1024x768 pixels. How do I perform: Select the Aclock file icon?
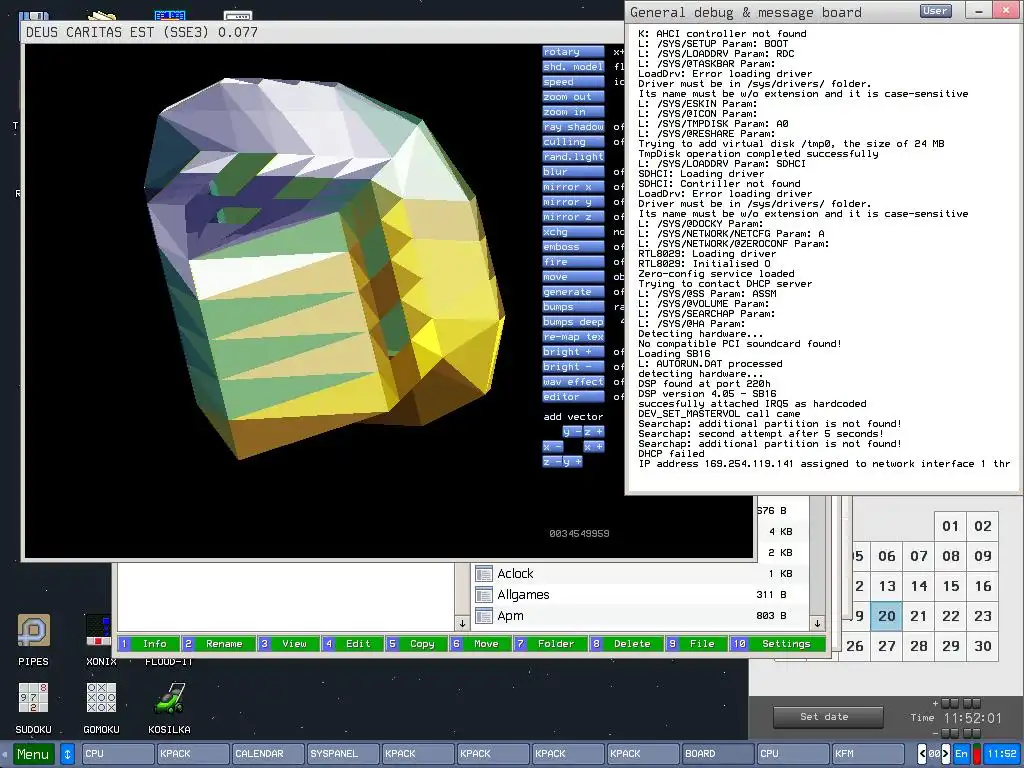(484, 573)
